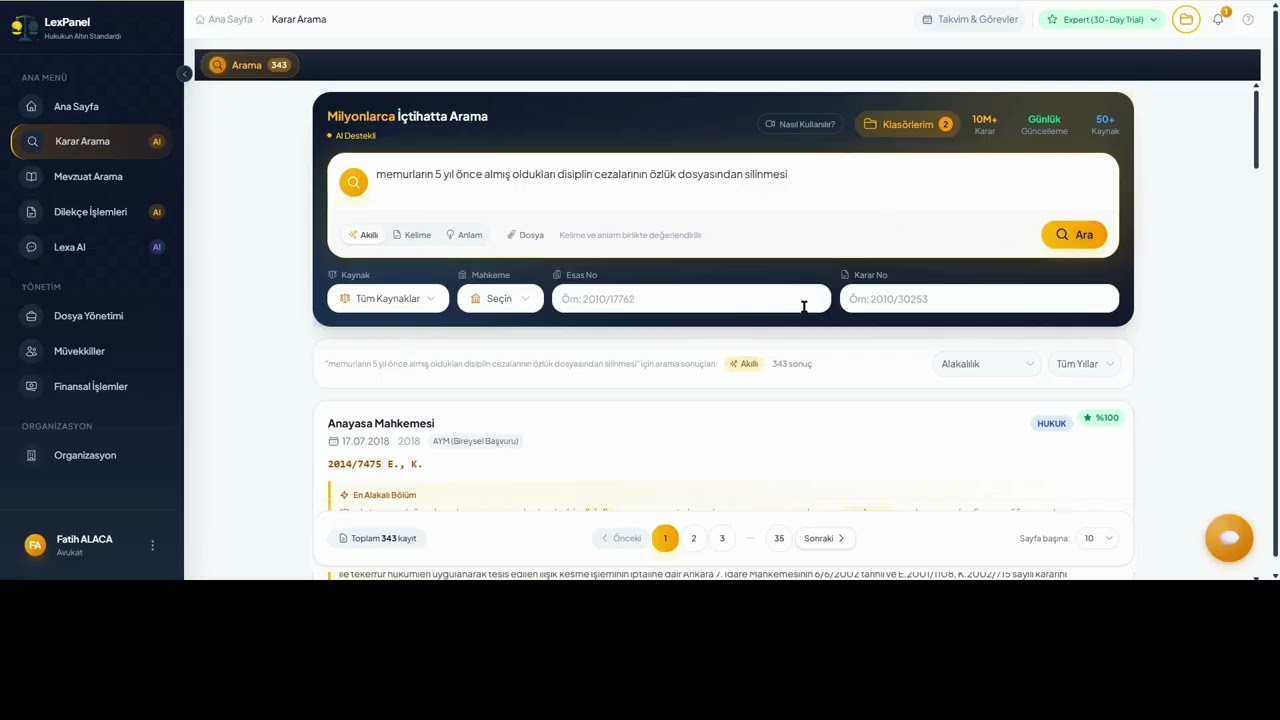
Task: Click Mevzuat Arama book icon
Action: pos(32,176)
